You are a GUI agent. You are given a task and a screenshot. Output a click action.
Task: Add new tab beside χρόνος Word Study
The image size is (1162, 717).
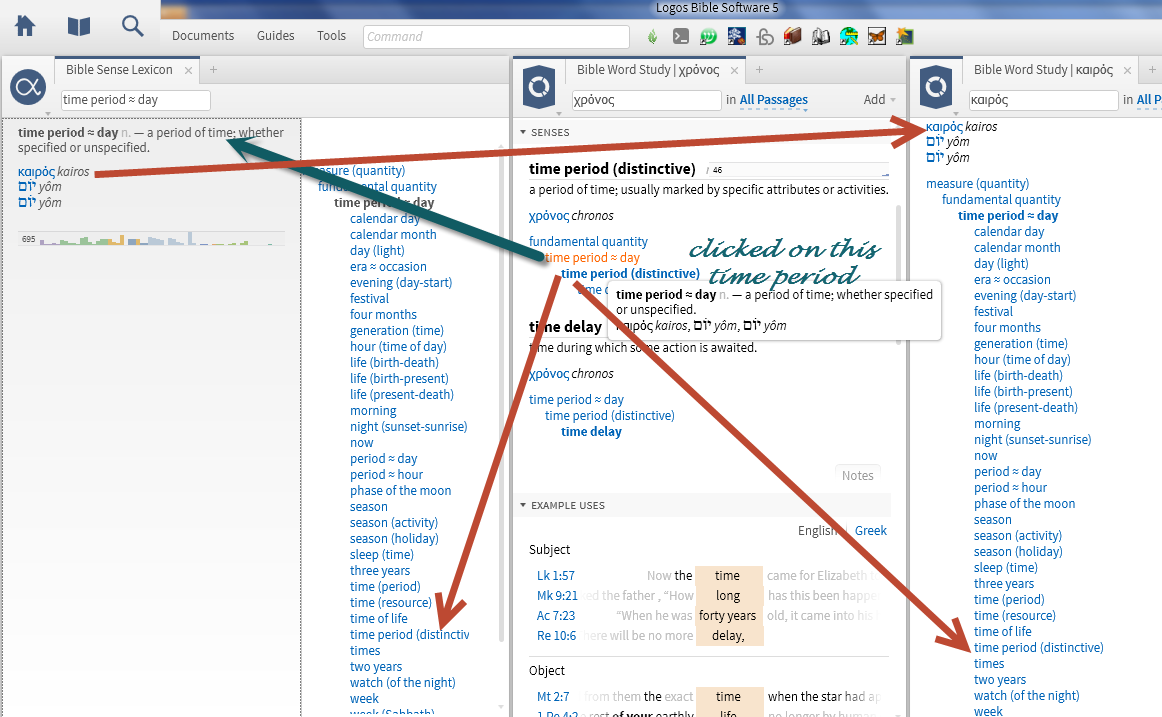760,70
